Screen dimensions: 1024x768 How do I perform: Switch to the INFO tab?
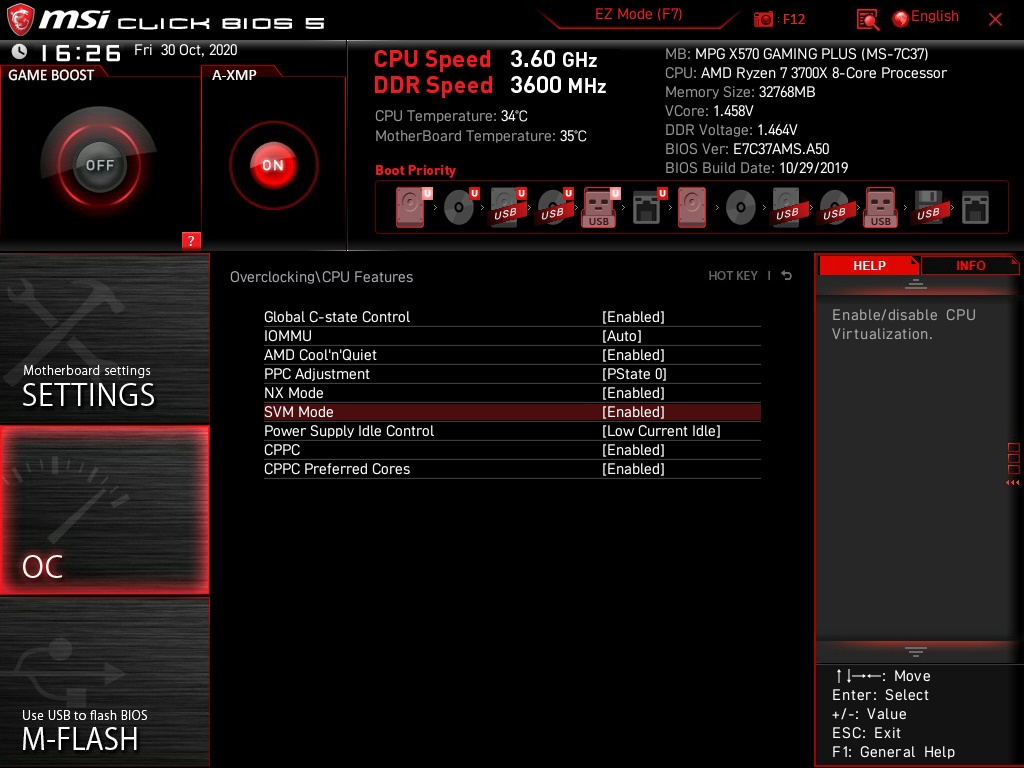(970, 265)
